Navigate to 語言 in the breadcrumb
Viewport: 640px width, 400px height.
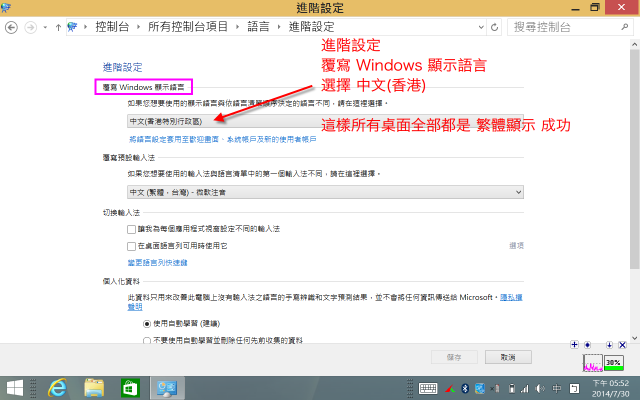click(x=258, y=27)
